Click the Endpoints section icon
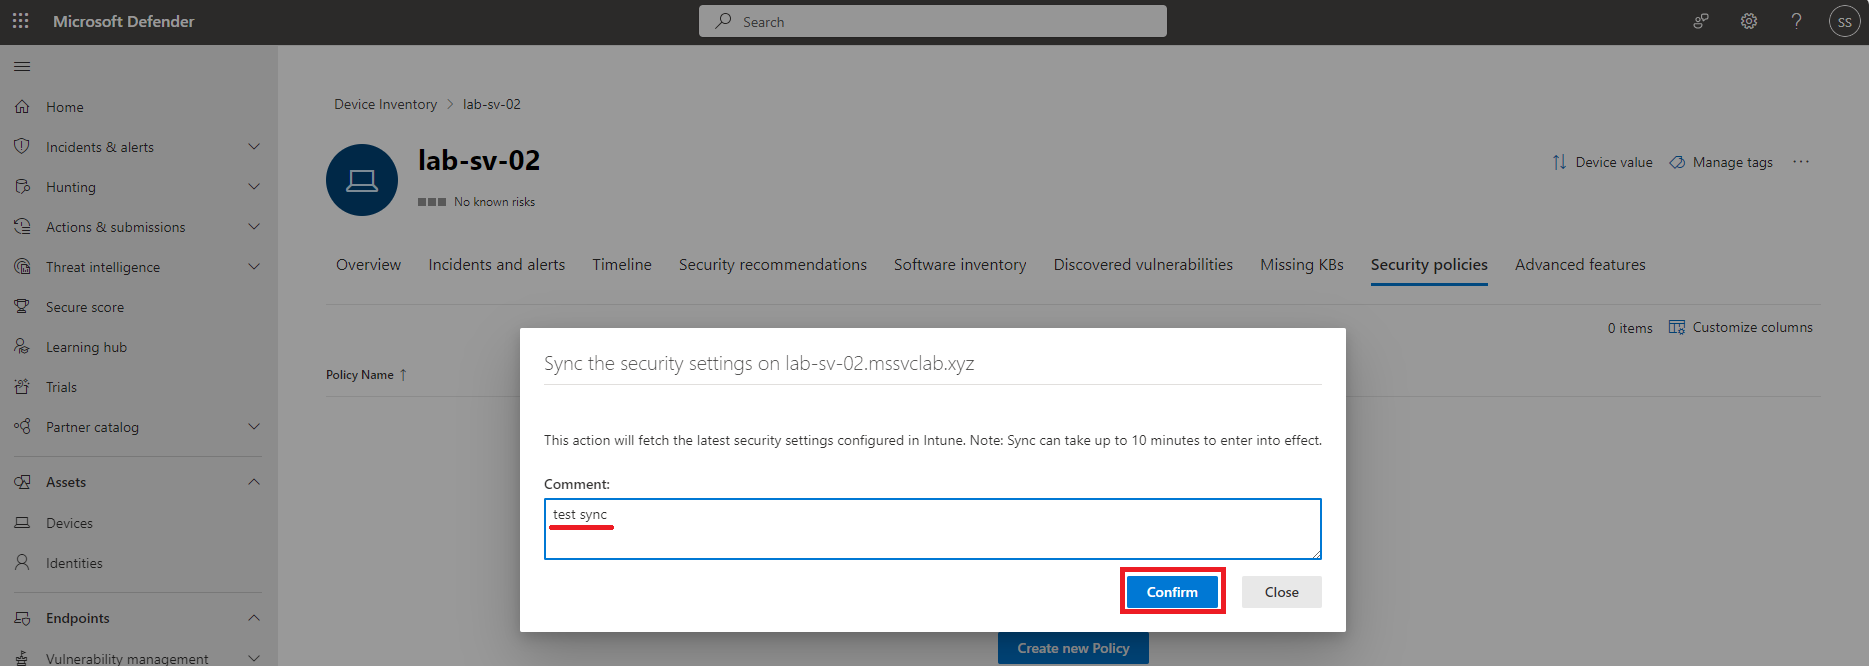This screenshot has width=1869, height=666. click(22, 618)
